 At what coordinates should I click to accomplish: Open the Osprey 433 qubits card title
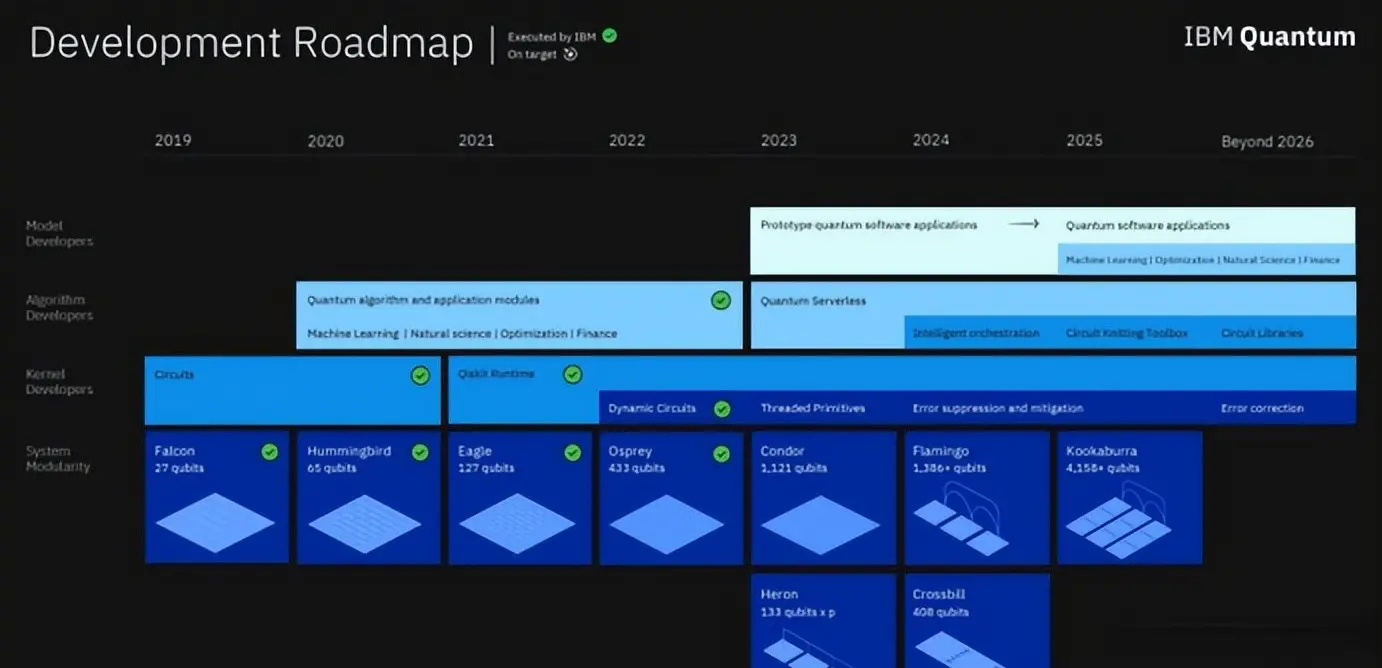(636, 459)
